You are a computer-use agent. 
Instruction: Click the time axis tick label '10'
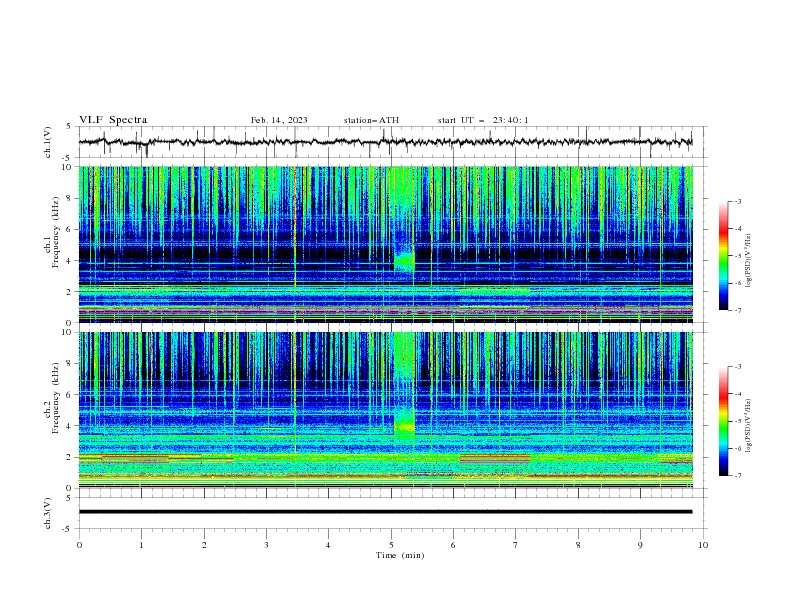pyautogui.click(x=703, y=545)
